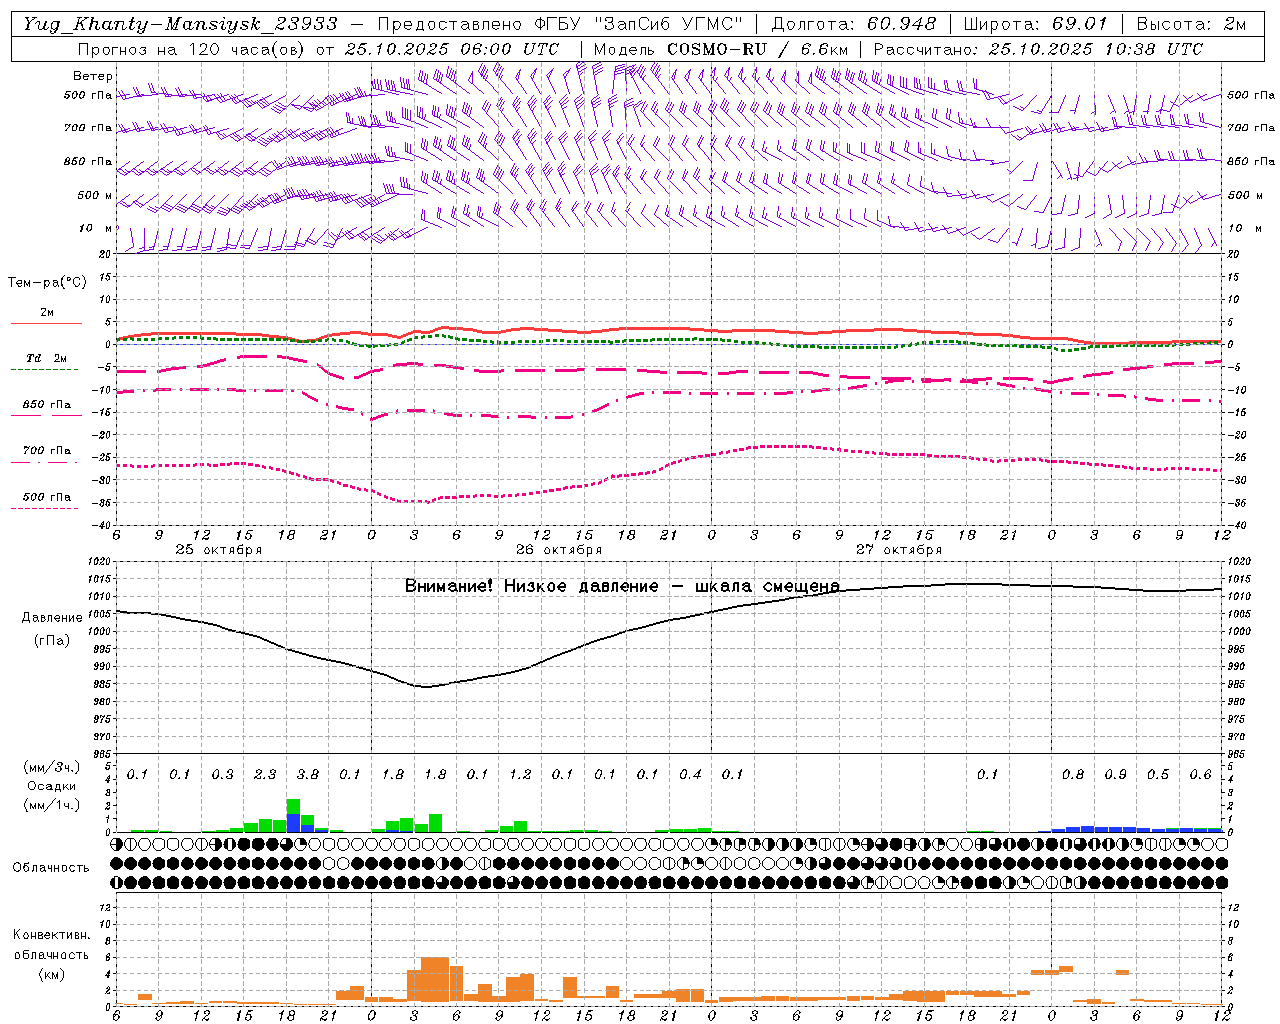Click the forecast start time 25.10.2025 06:00 UTC
Image resolution: width=1280 pixels, height=1024 pixels.
(451, 49)
